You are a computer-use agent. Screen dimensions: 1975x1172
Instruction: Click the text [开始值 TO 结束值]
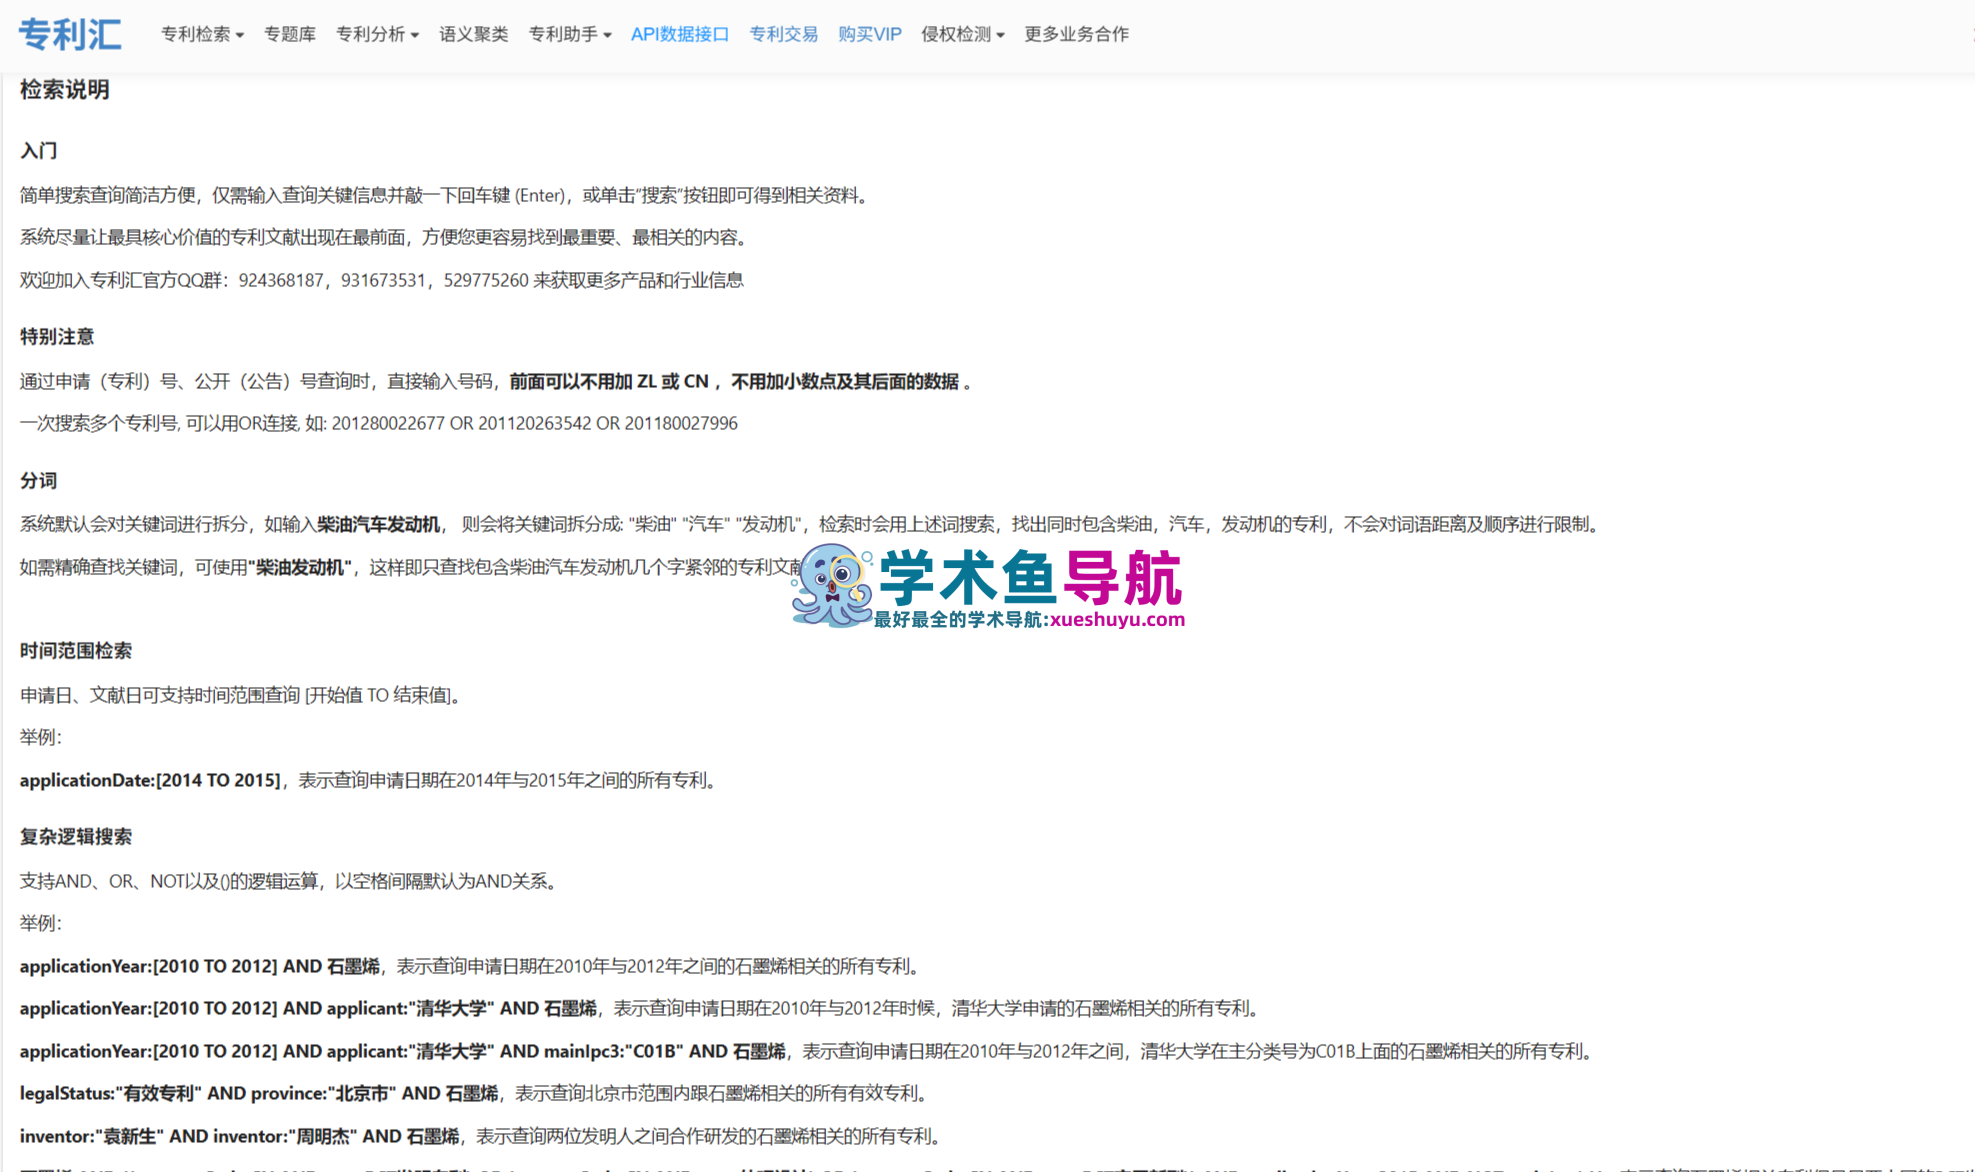378,696
